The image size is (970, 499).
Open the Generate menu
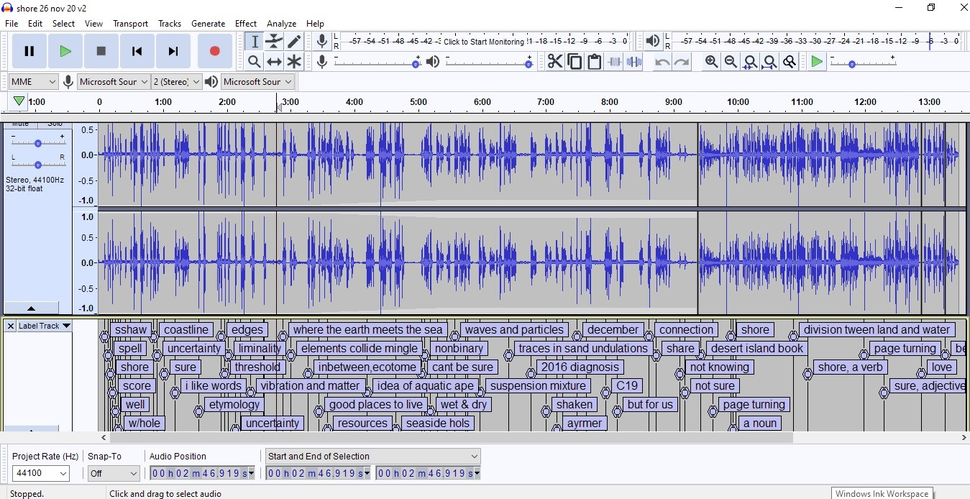(208, 23)
